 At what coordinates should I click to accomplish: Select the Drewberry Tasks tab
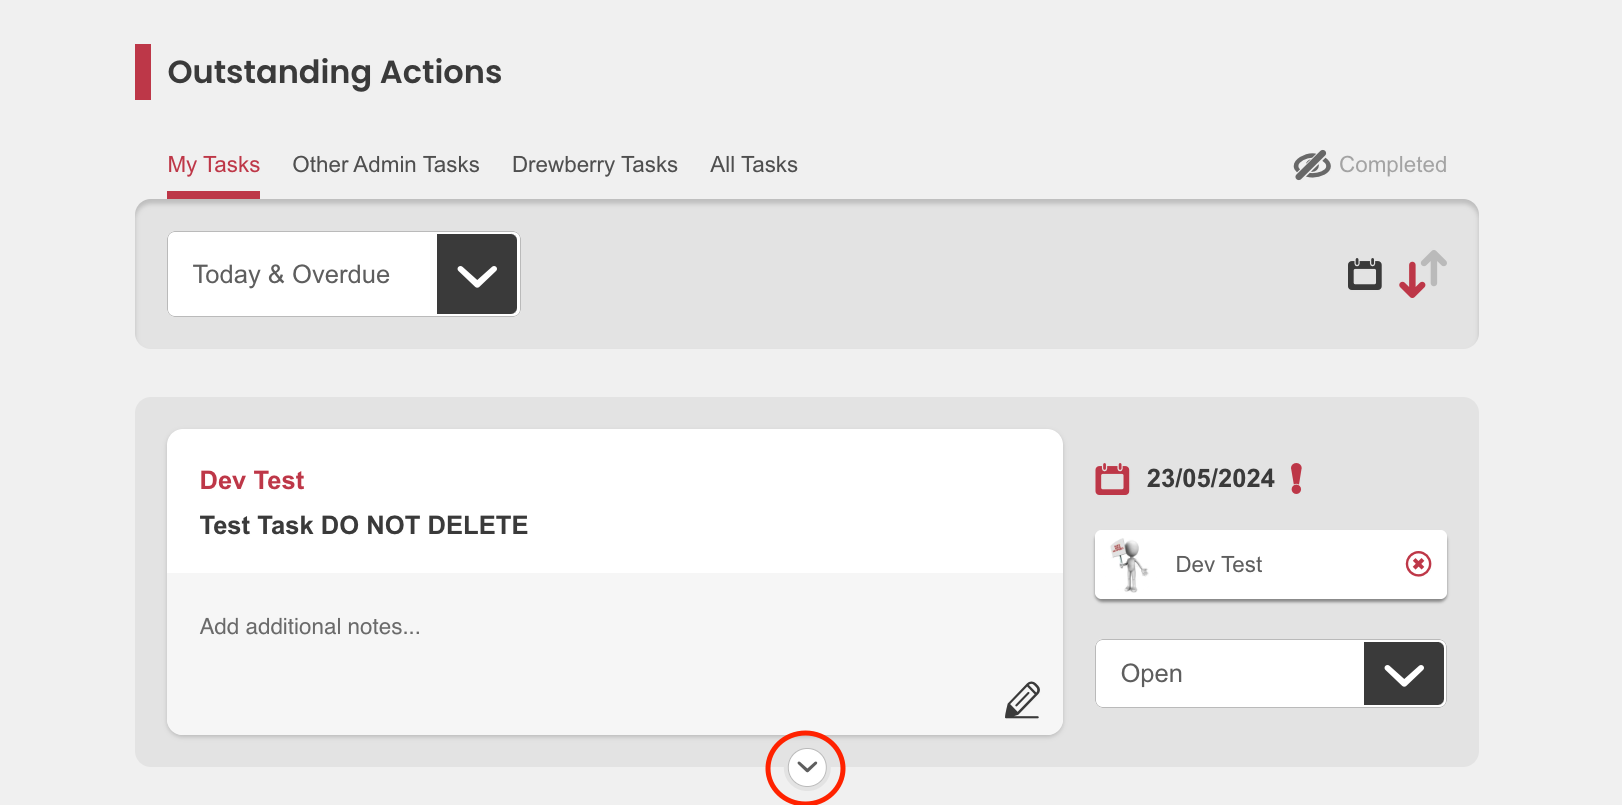coord(594,165)
